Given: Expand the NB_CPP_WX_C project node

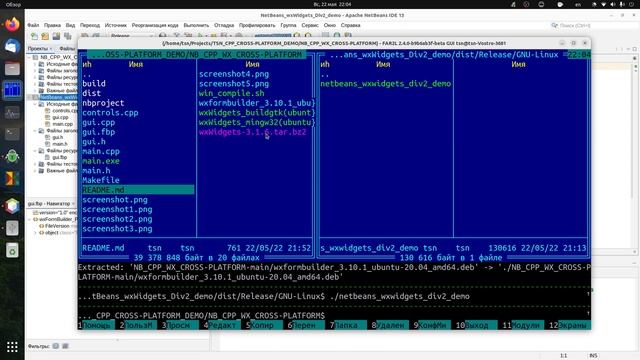Looking at the screenshot, I should pyautogui.click(x=30, y=58).
